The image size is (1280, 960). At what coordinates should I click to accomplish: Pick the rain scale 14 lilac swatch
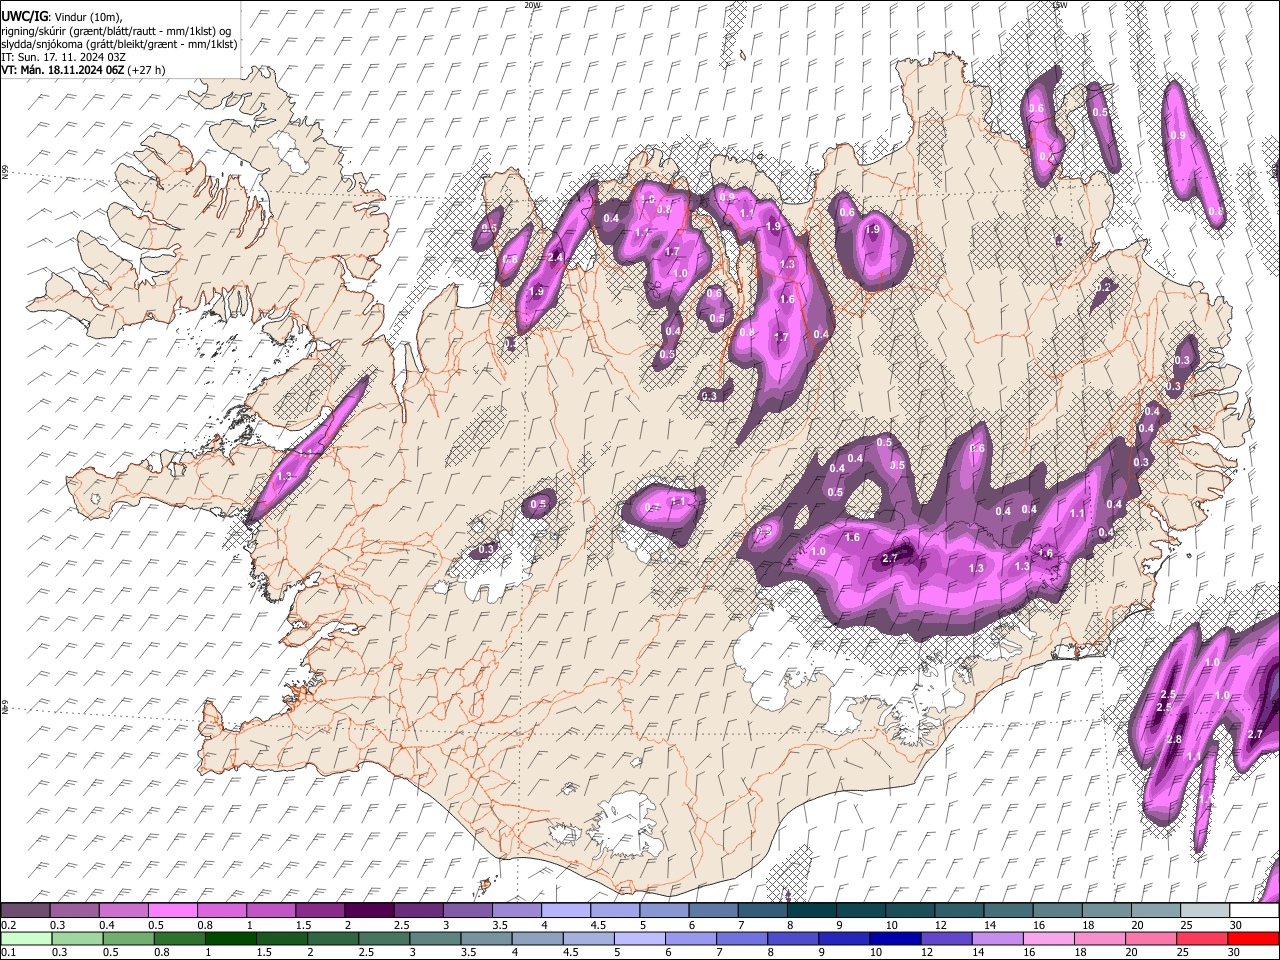(x=998, y=938)
